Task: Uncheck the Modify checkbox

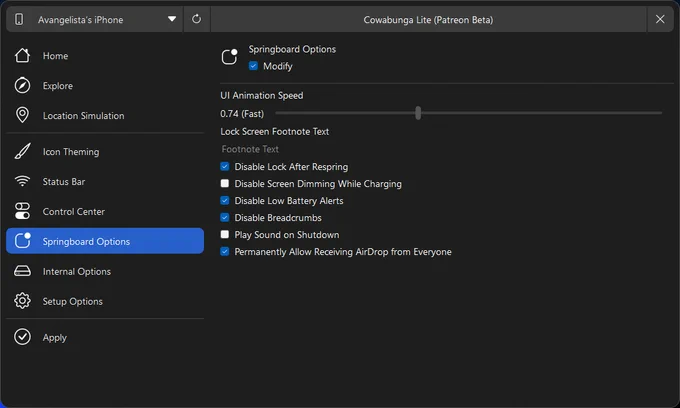Action: (x=253, y=66)
